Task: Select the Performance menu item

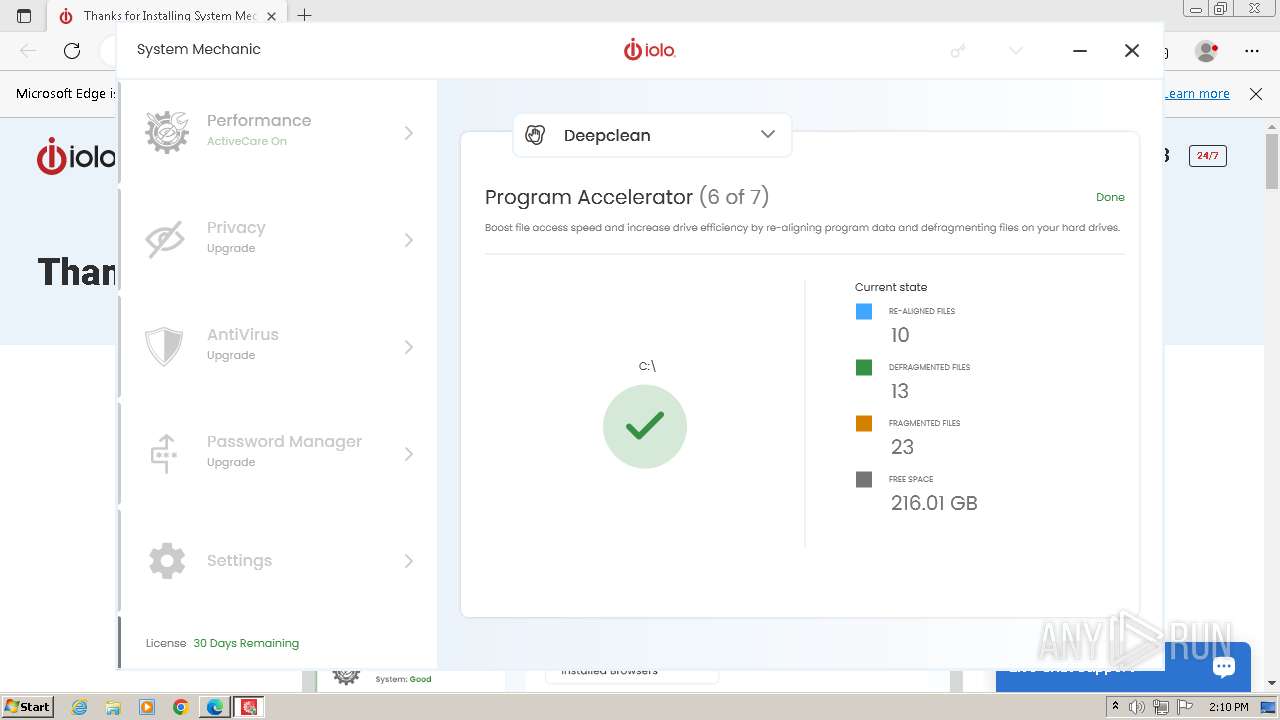Action: coord(278,132)
